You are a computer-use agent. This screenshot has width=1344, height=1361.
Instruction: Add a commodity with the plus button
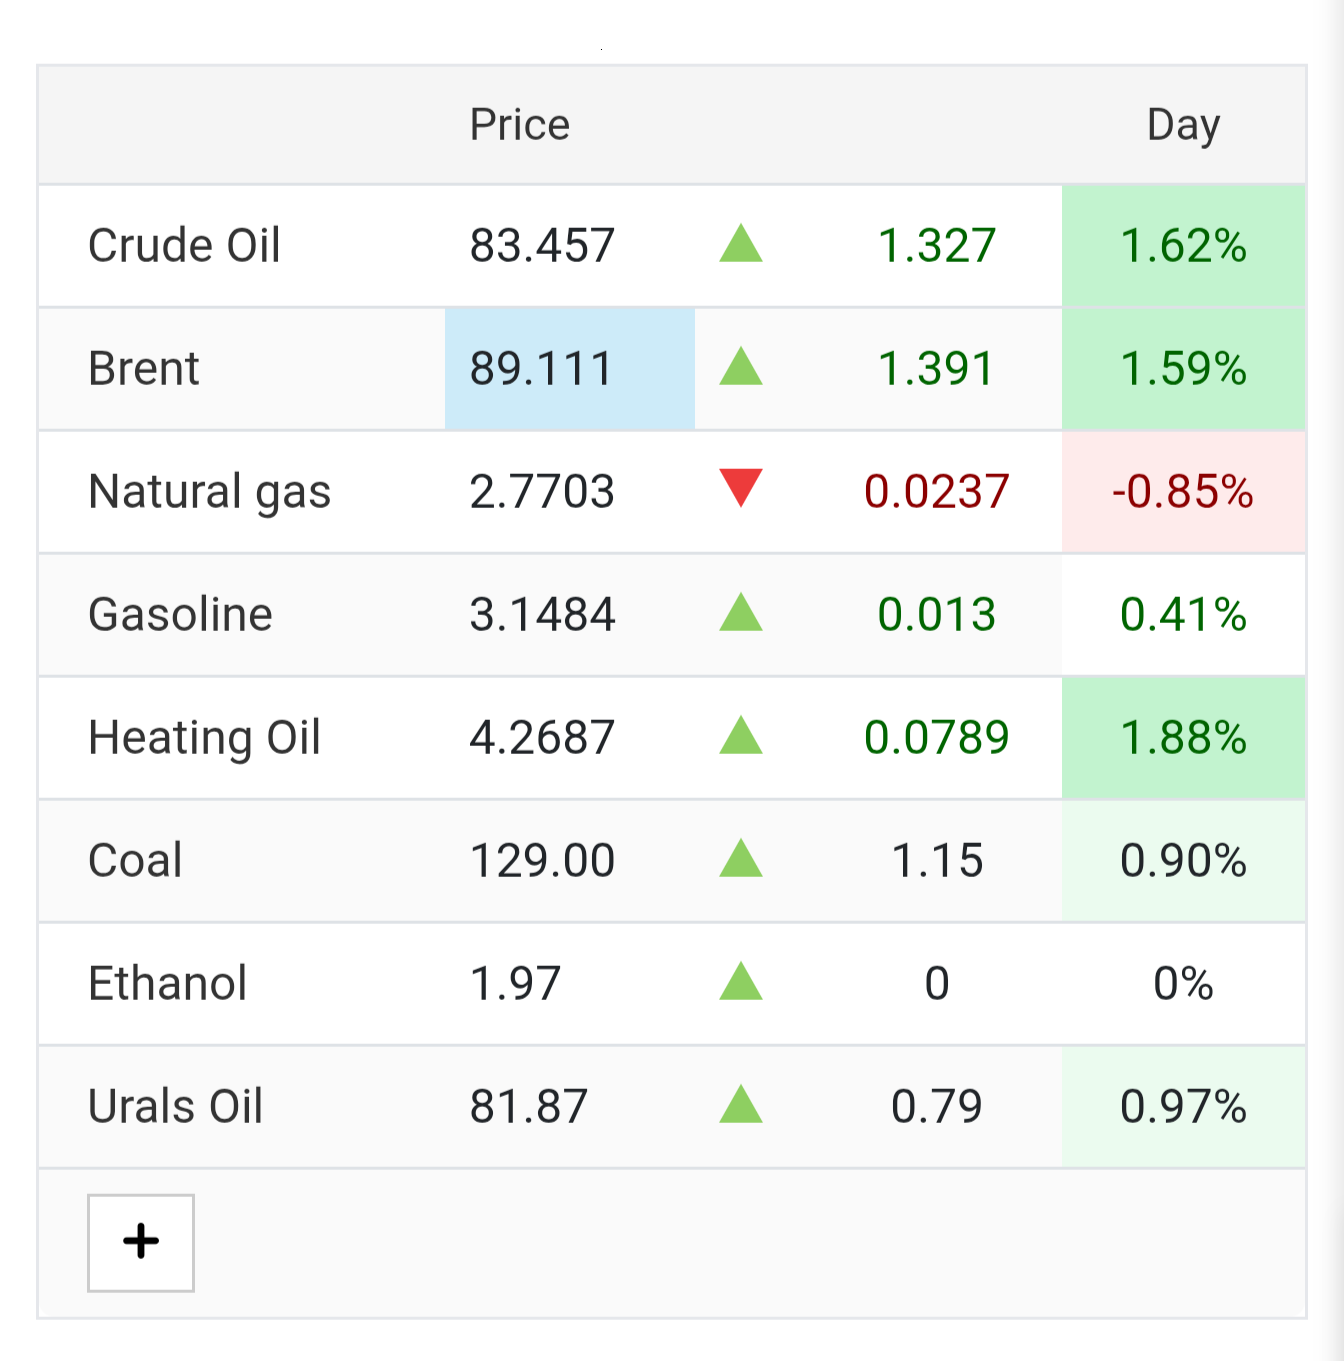141,1242
